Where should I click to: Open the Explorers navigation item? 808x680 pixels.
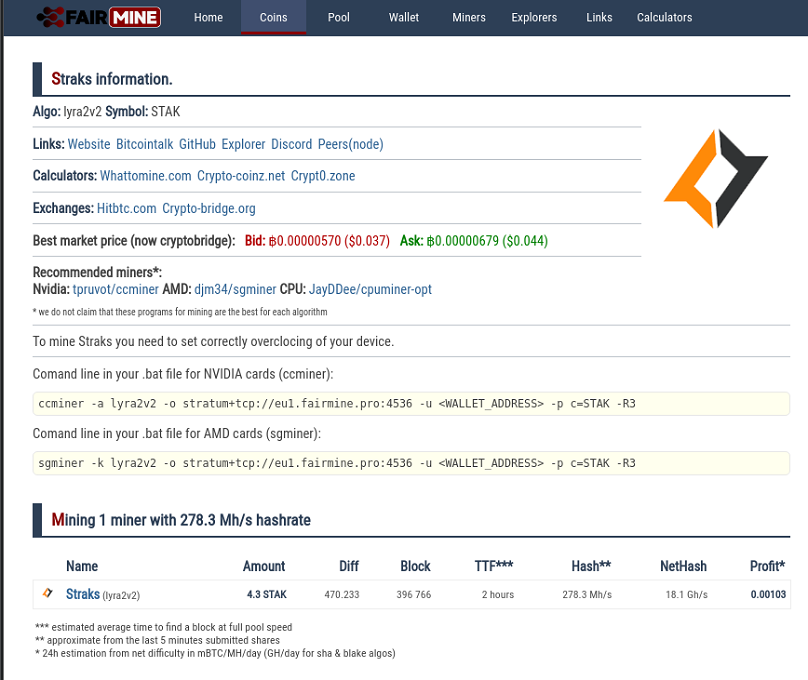coord(534,18)
